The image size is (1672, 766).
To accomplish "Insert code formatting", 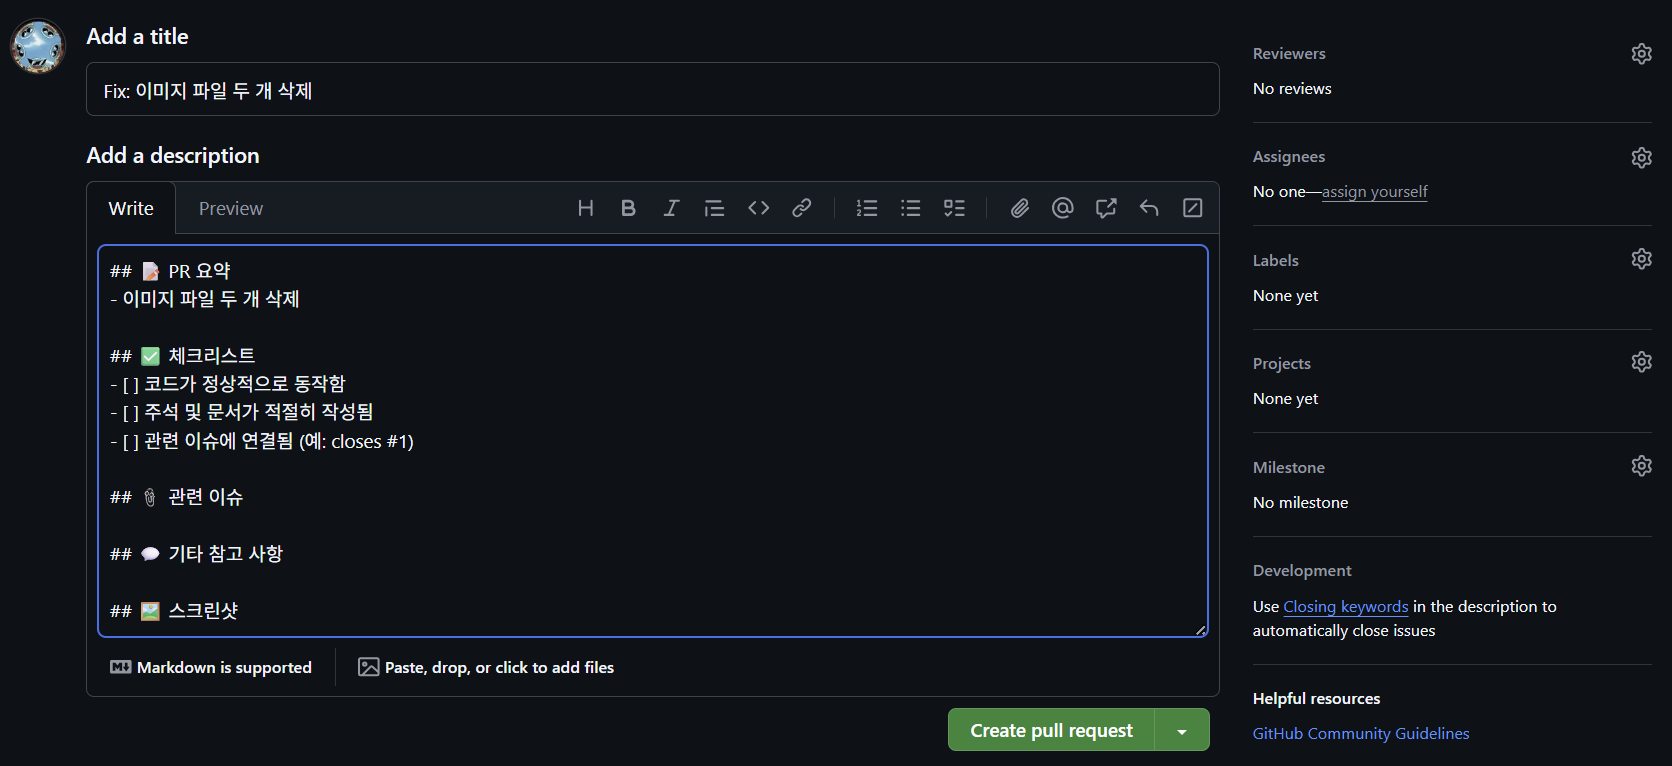I will [x=759, y=208].
